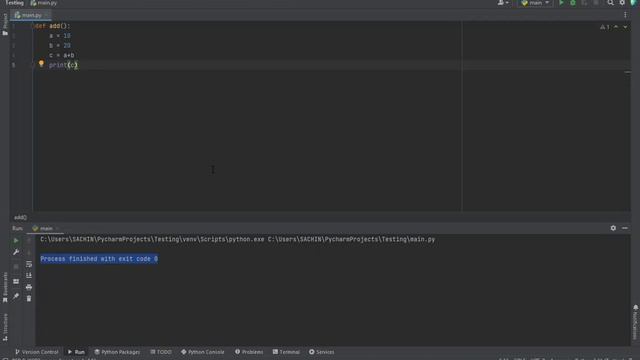Clear console with trash icon

coord(29,299)
